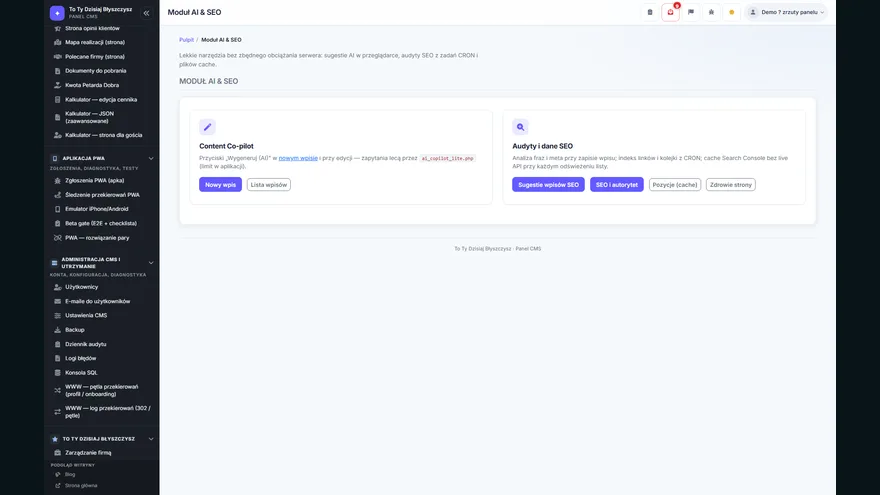Click the Administracja CMS i utrzymanie header
Screen dimensions: 880x495
click(x=91, y=263)
